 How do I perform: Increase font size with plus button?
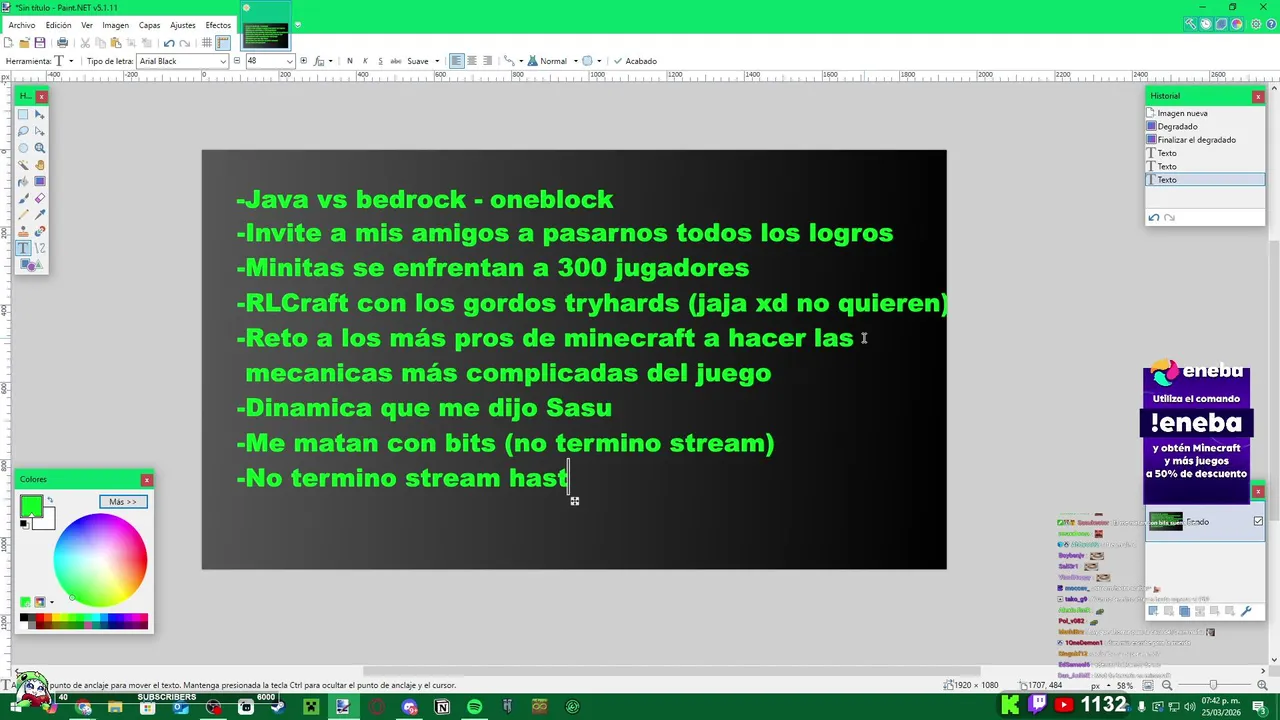[303, 61]
